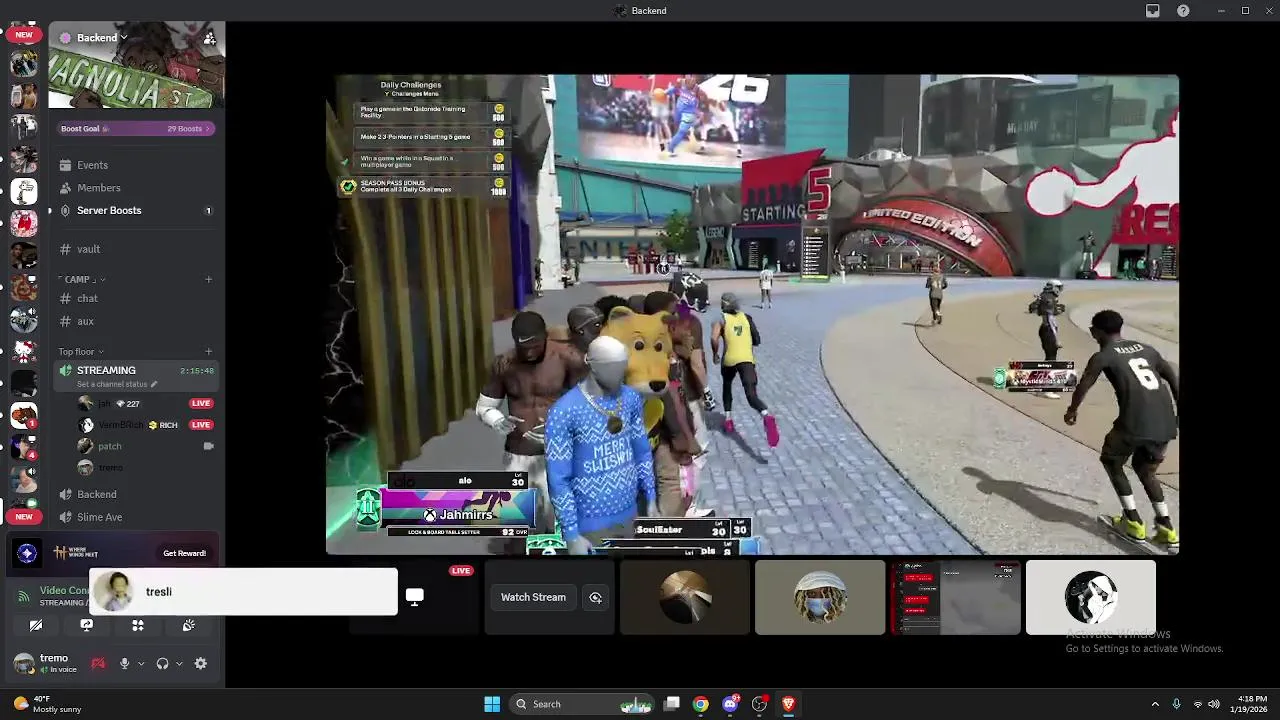
Task: Click the Watch Stream button
Action: tap(533, 597)
